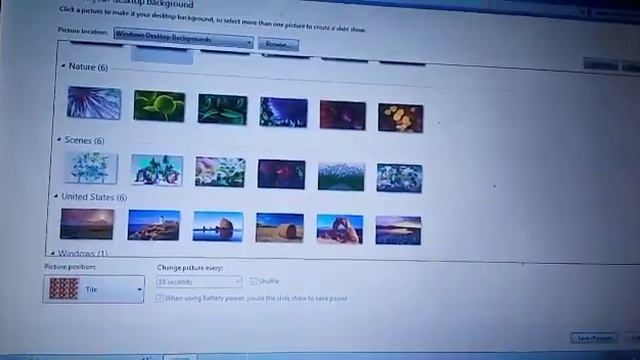Select the blue spiky flower Nature wallpaper
Screen dimensions: 640x360
pos(94,103)
